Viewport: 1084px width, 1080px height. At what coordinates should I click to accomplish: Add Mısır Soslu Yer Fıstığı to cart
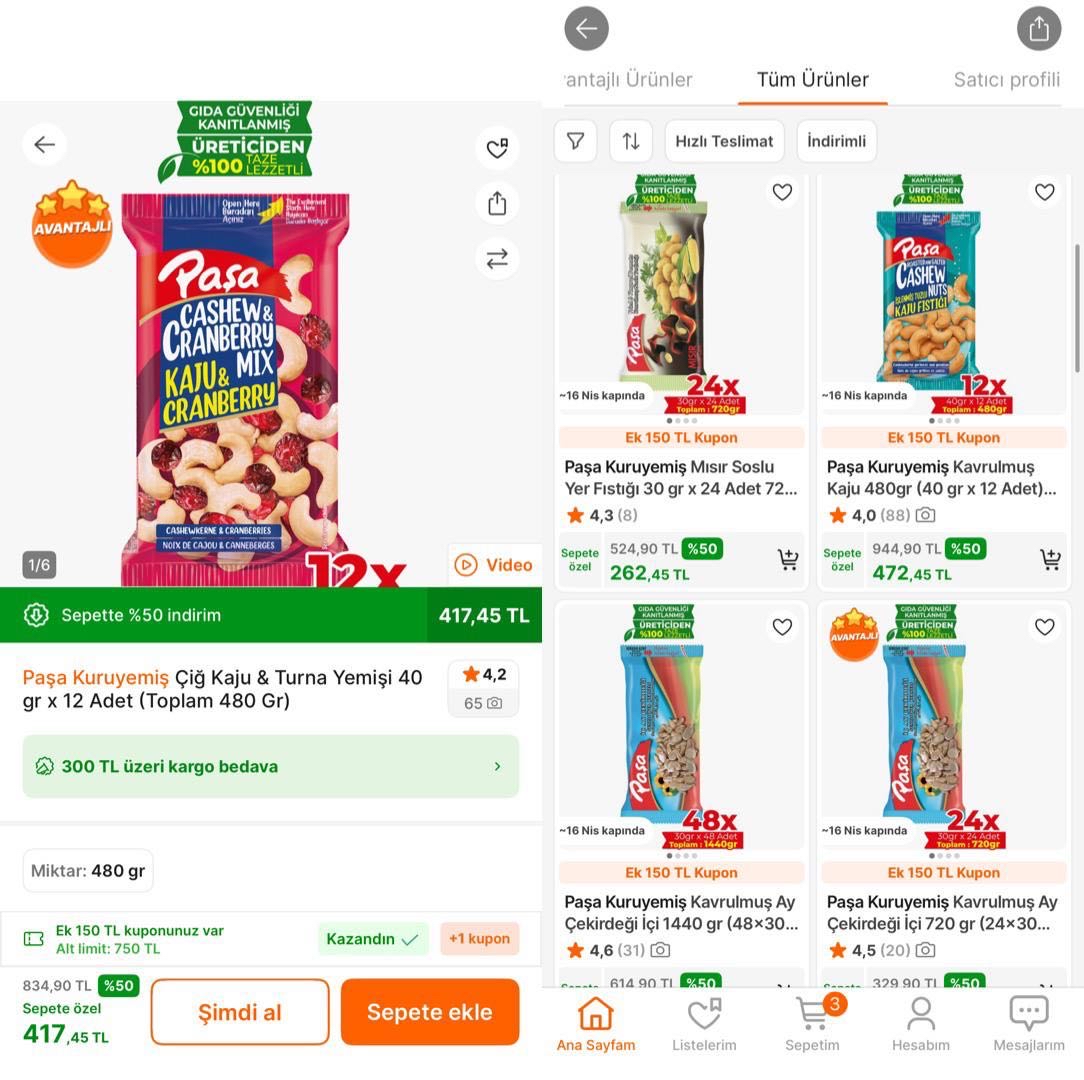coord(788,559)
